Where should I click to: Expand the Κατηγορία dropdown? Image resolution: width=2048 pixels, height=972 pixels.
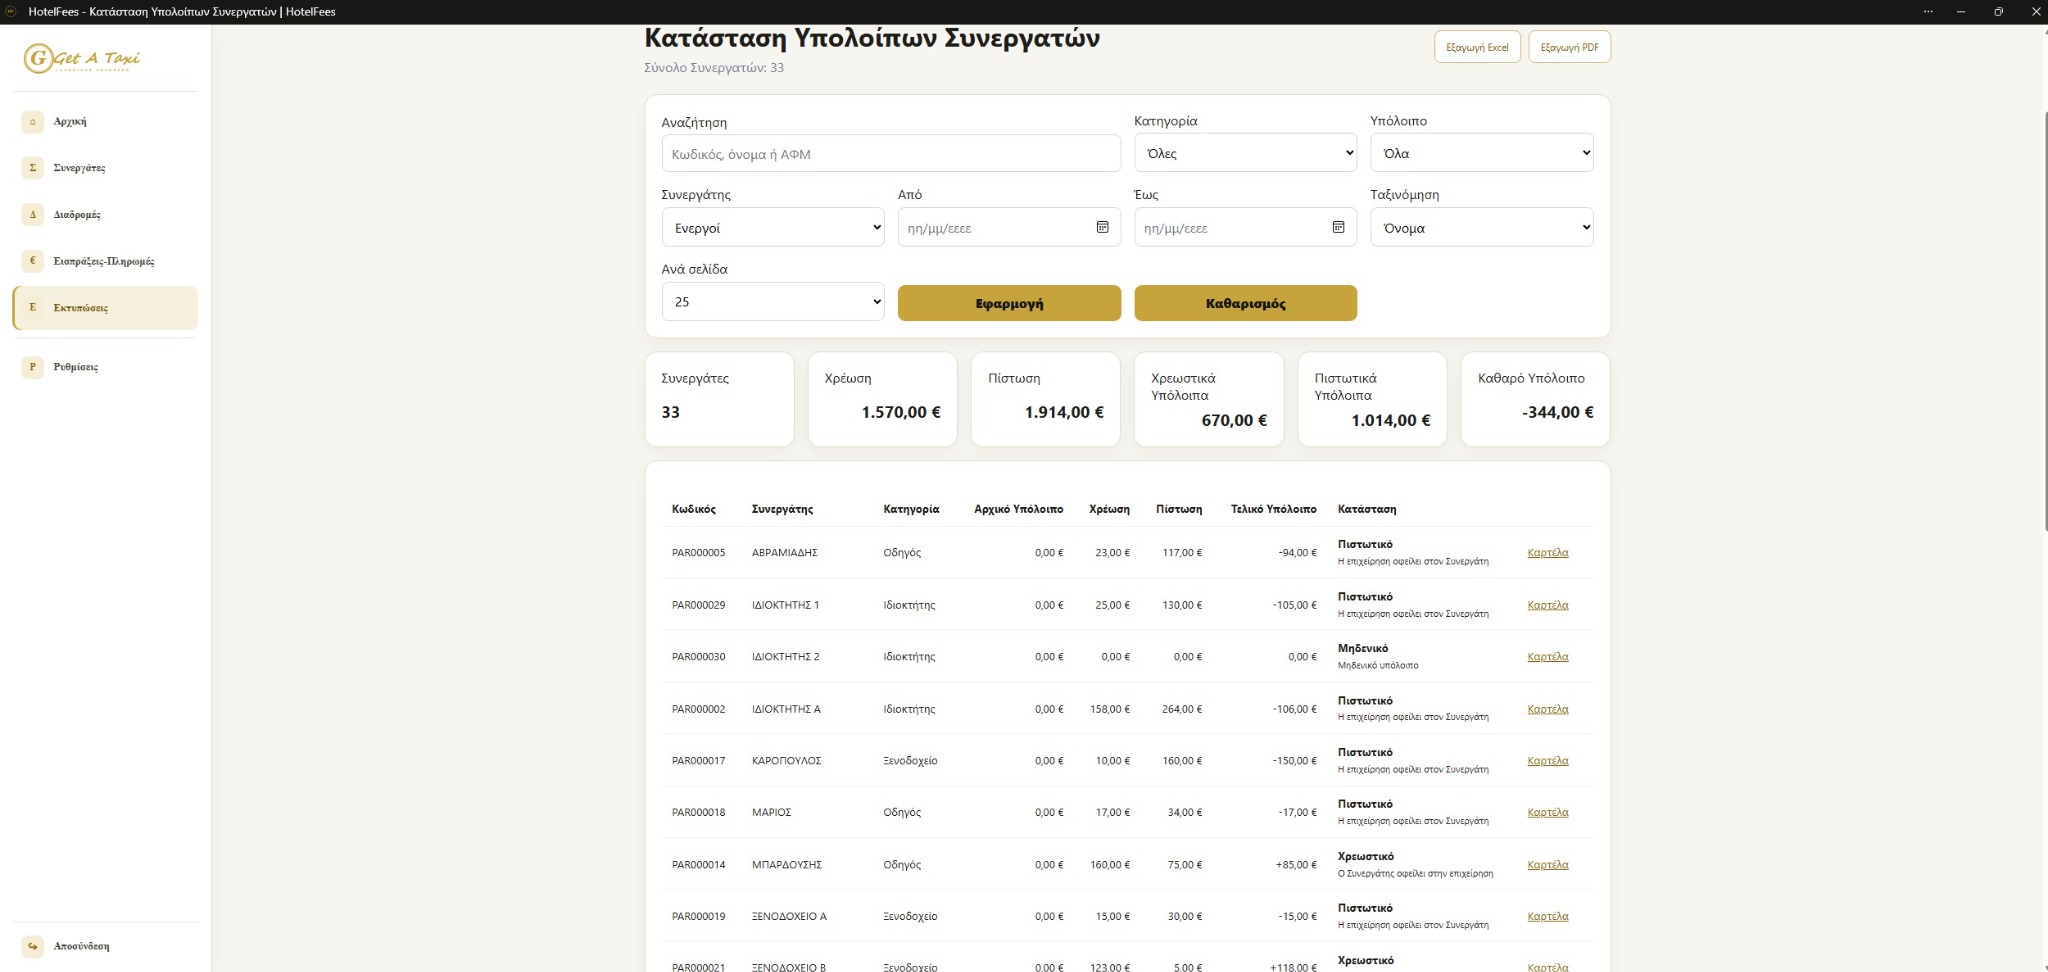(x=1245, y=153)
